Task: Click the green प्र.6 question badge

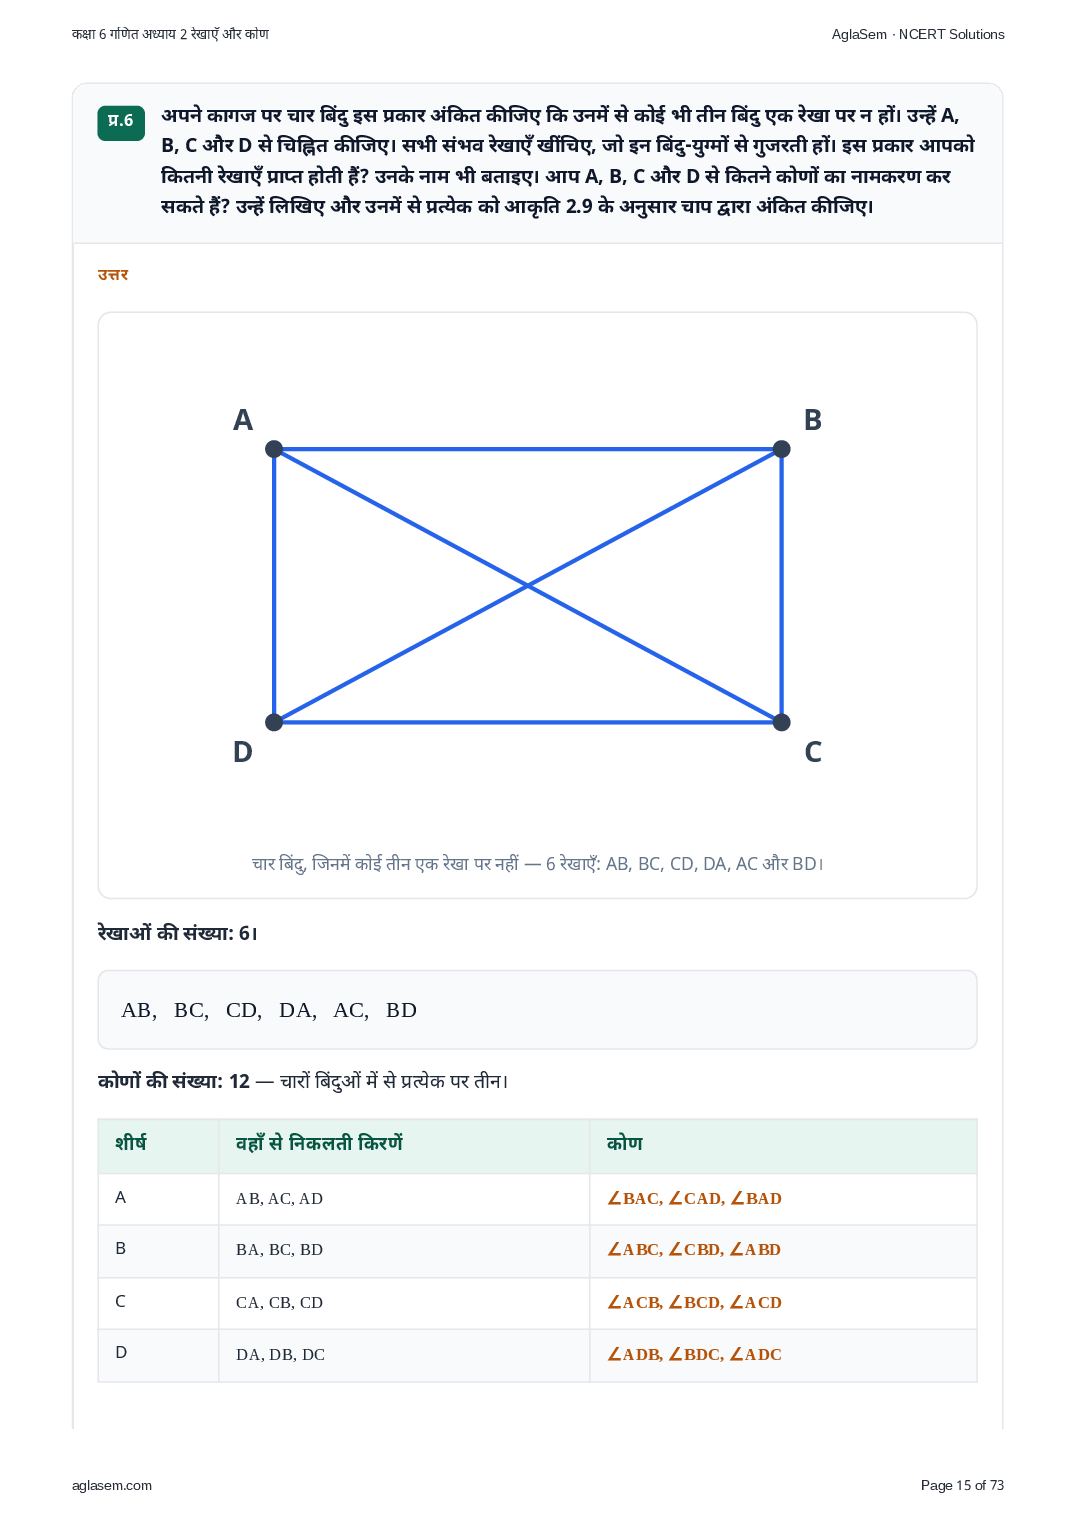Action: [x=121, y=122]
